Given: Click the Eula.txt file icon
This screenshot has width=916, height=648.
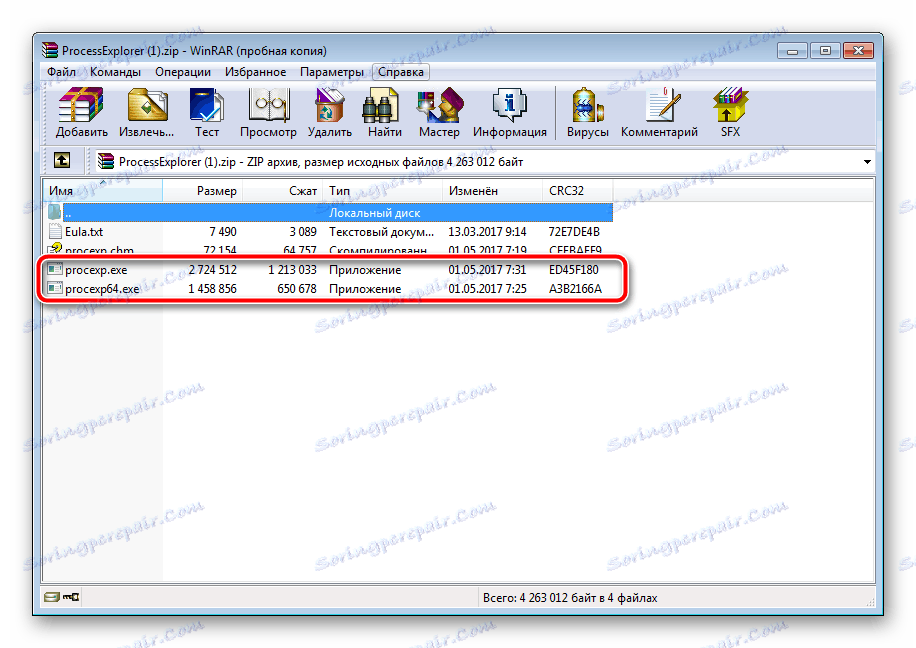Looking at the screenshot, I should coord(55,231).
